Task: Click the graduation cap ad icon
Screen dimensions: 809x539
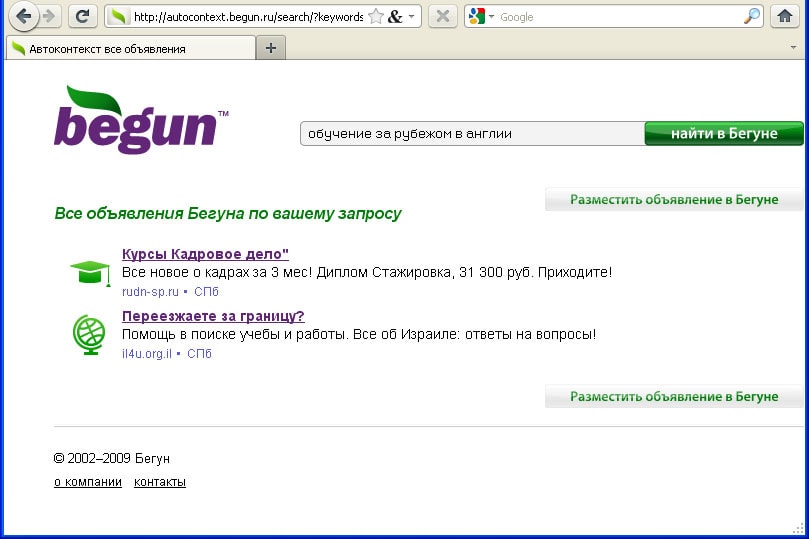Action: pos(89,271)
